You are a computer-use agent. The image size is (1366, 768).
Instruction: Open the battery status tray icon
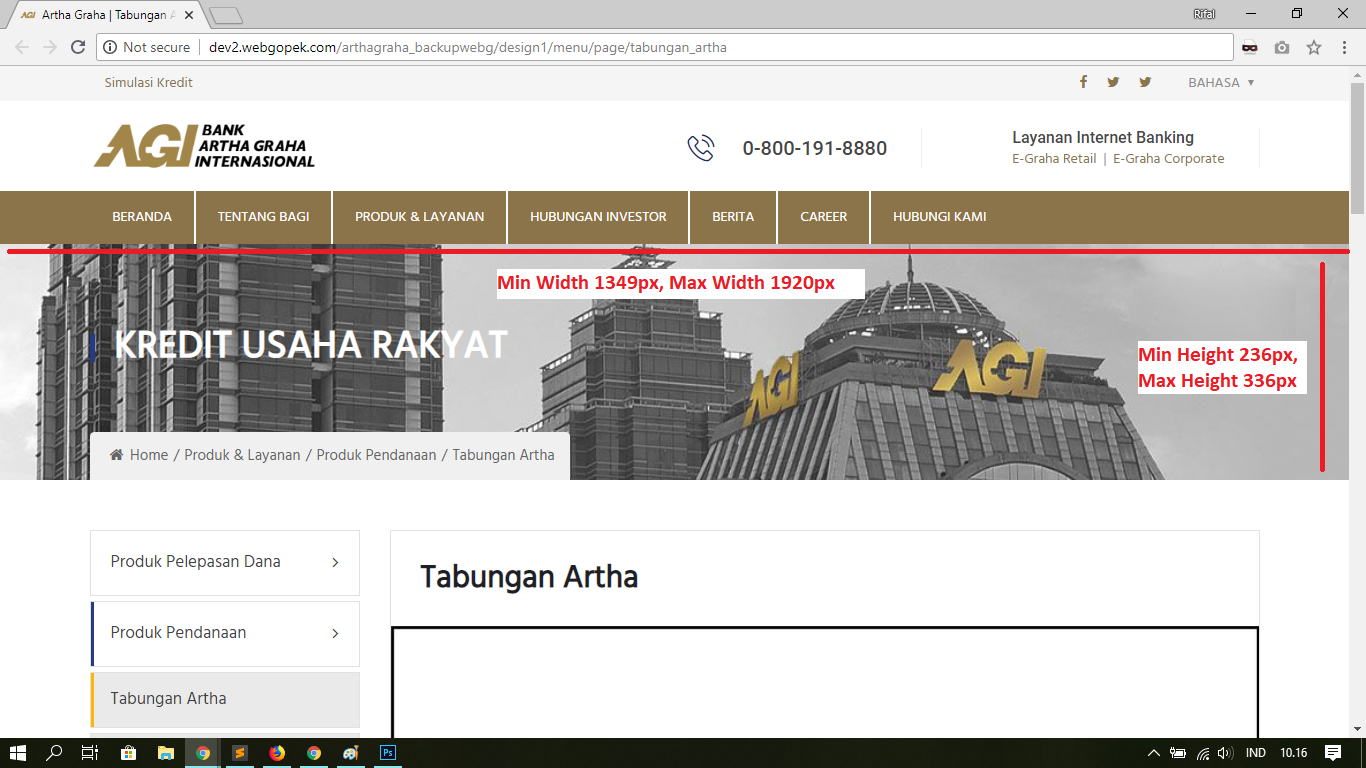[1178, 753]
